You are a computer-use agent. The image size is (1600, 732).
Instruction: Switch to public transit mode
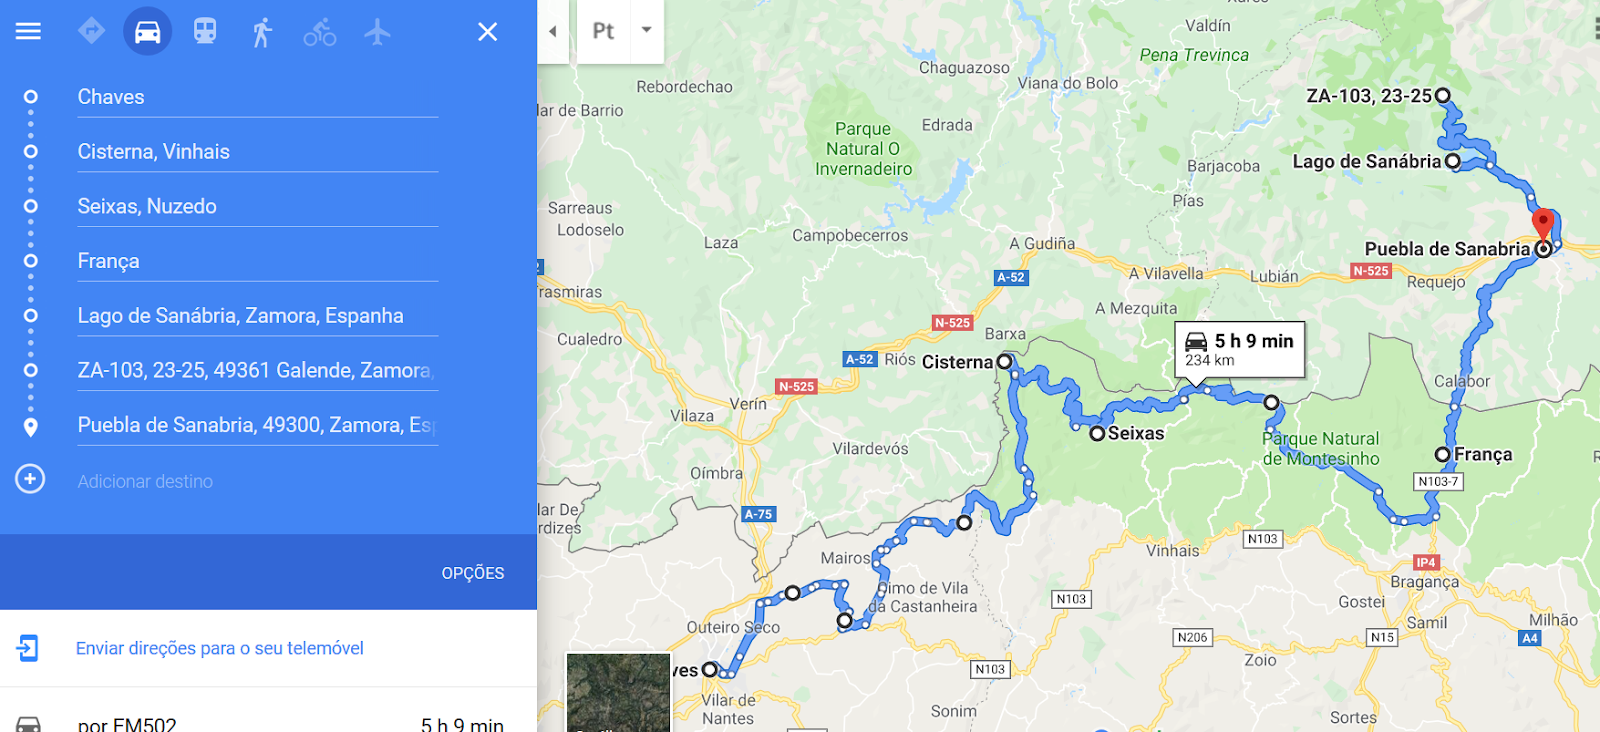point(205,31)
